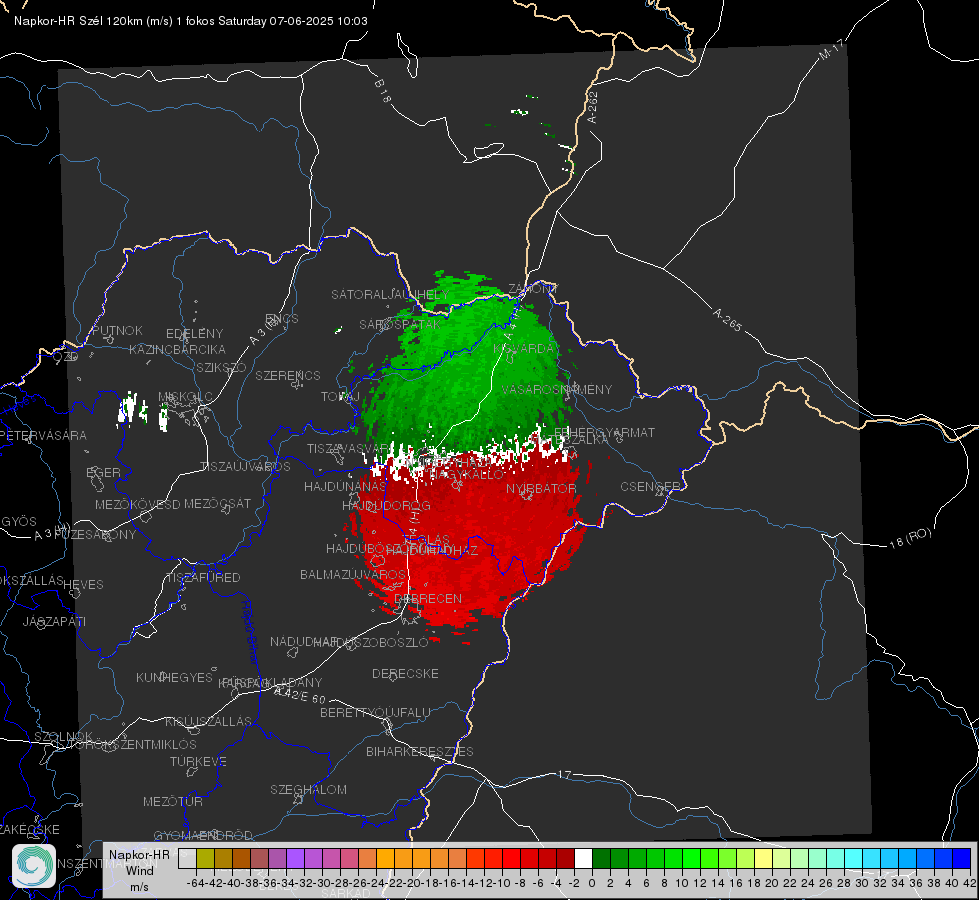Click the A-265 road label
Viewport: 979px width, 900px height.
[727, 320]
